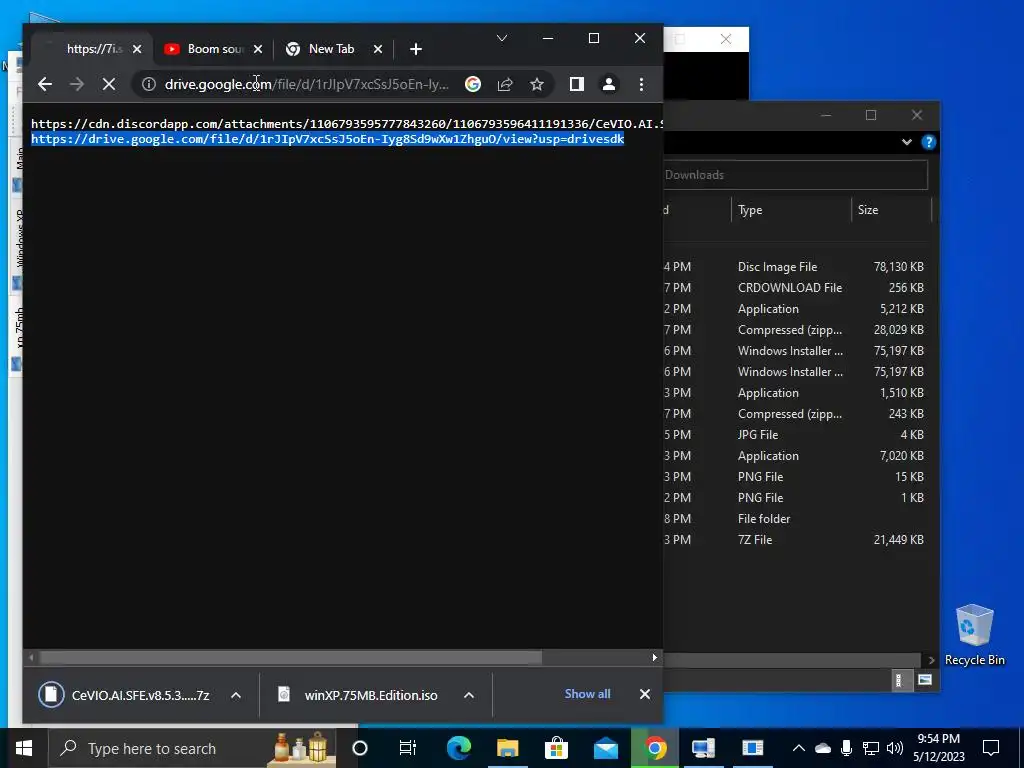
Task: Click the 7,020 KB size cell
Action: (x=901, y=456)
